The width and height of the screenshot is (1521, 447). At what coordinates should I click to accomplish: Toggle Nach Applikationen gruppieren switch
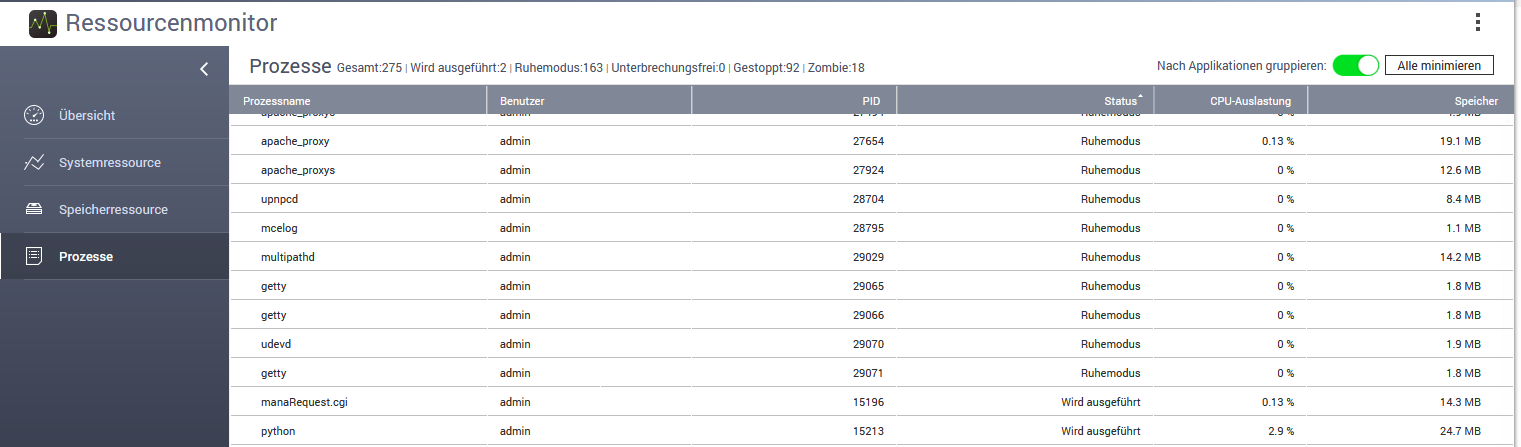pos(1355,65)
